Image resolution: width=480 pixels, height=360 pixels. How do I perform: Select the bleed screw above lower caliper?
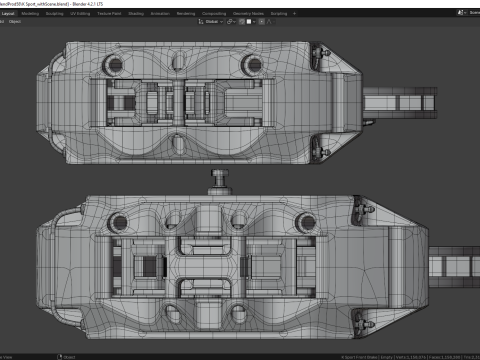click(x=220, y=182)
